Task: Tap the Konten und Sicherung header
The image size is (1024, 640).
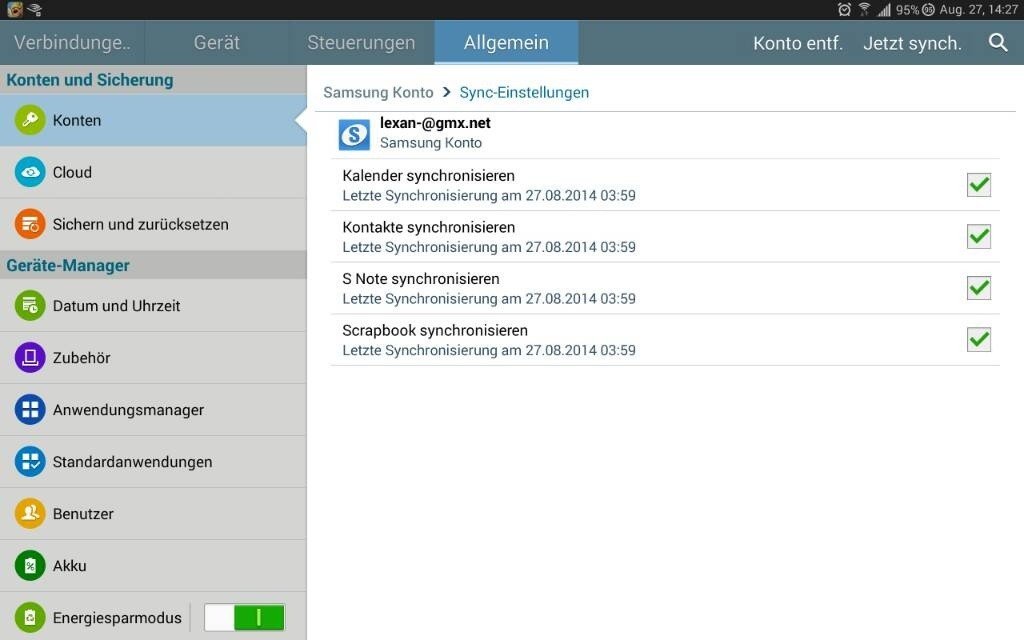Action: pyautogui.click(x=89, y=80)
